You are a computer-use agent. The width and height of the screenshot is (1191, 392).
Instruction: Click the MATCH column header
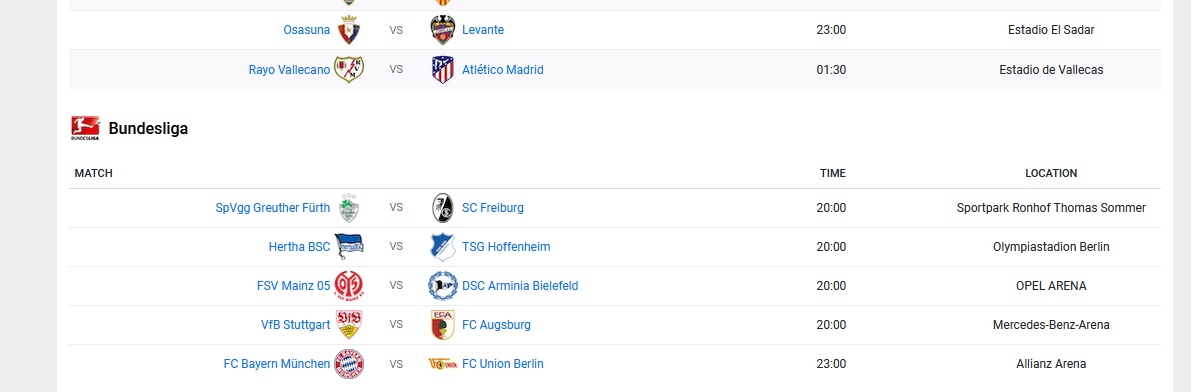[93, 173]
